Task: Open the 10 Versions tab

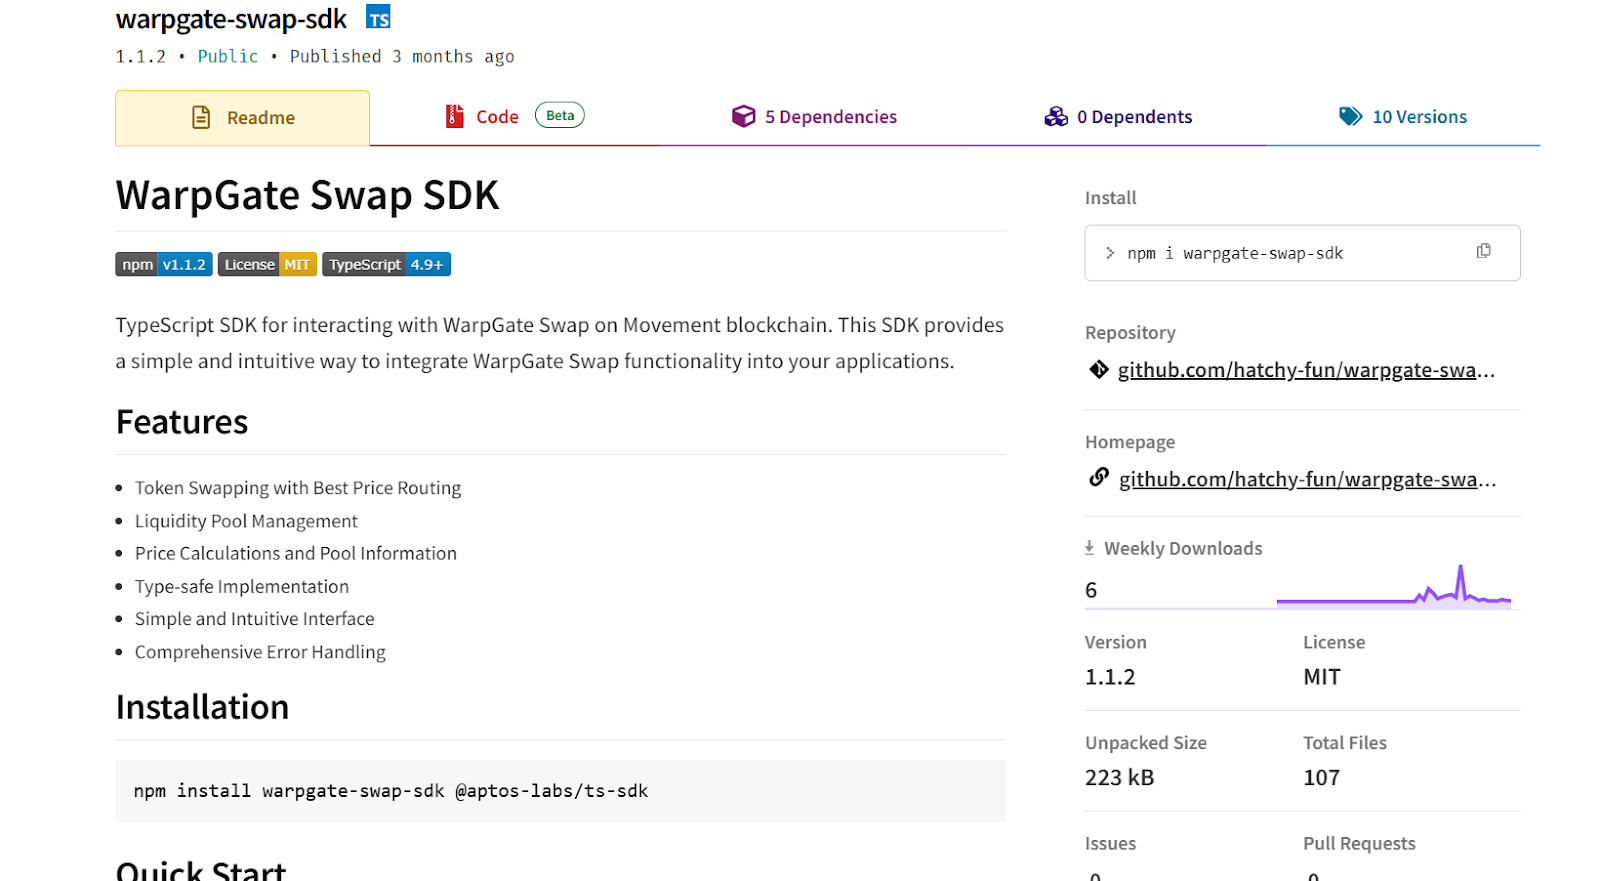Action: tap(1403, 117)
